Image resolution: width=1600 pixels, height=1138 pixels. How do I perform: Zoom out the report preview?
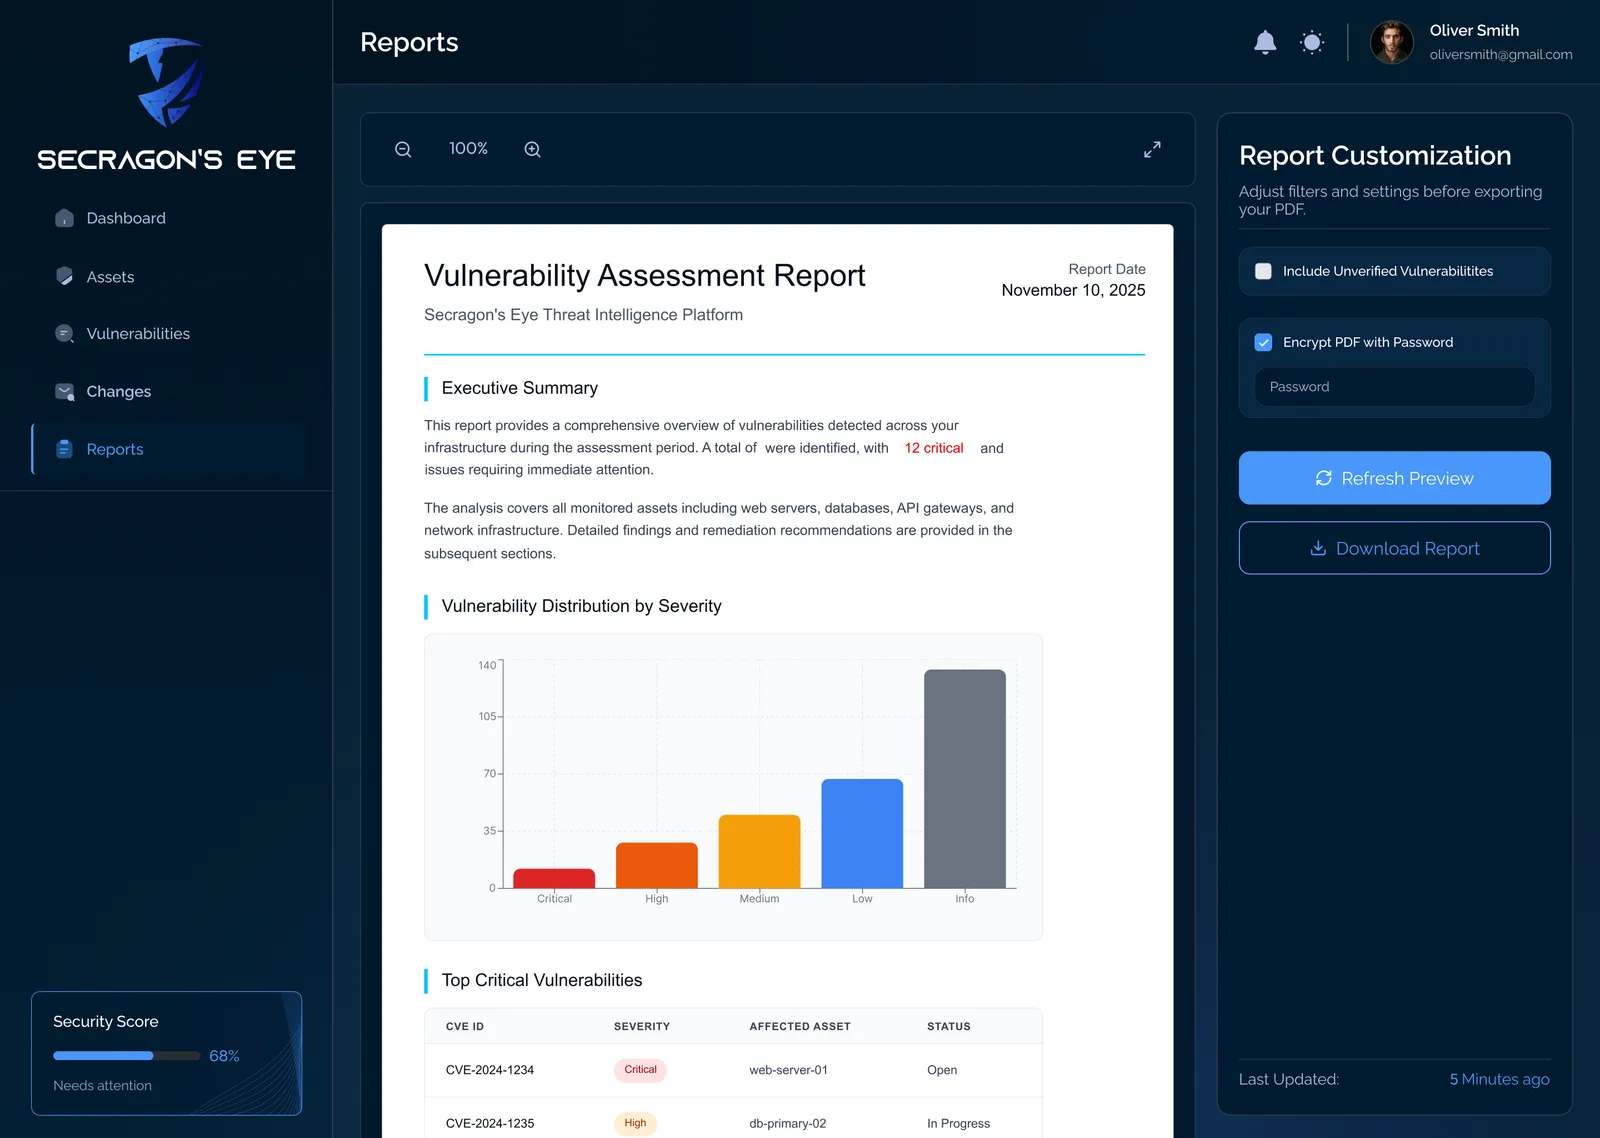click(x=403, y=149)
